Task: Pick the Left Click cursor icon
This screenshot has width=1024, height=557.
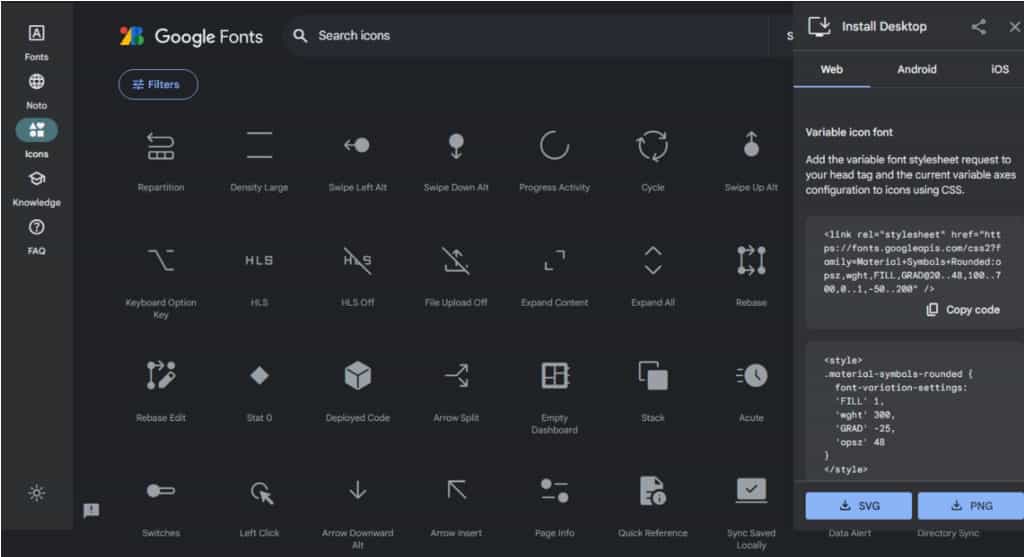Action: (x=261, y=492)
